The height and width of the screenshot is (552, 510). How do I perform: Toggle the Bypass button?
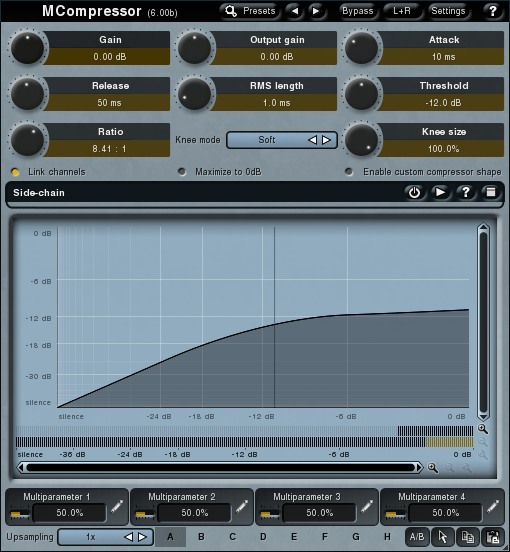click(358, 11)
